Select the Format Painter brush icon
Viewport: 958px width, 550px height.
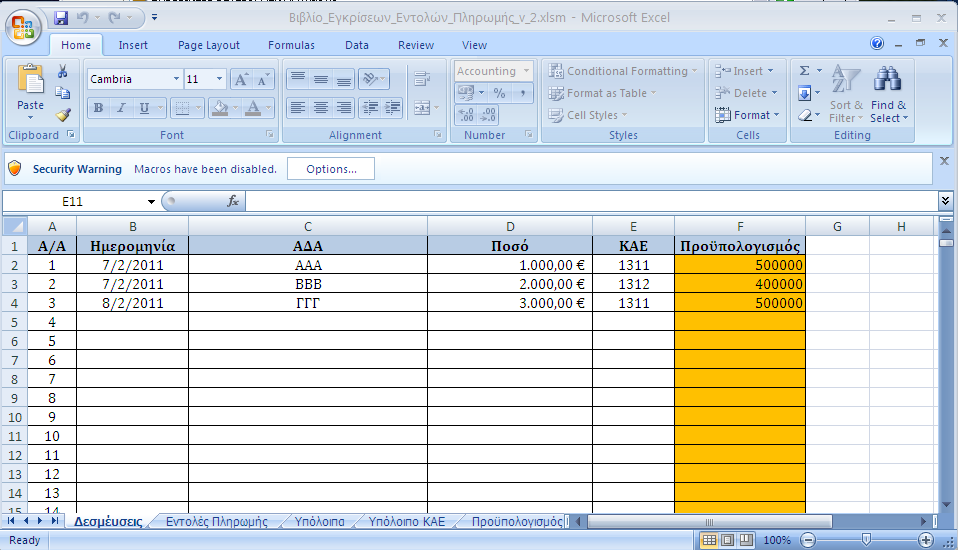tap(63, 115)
